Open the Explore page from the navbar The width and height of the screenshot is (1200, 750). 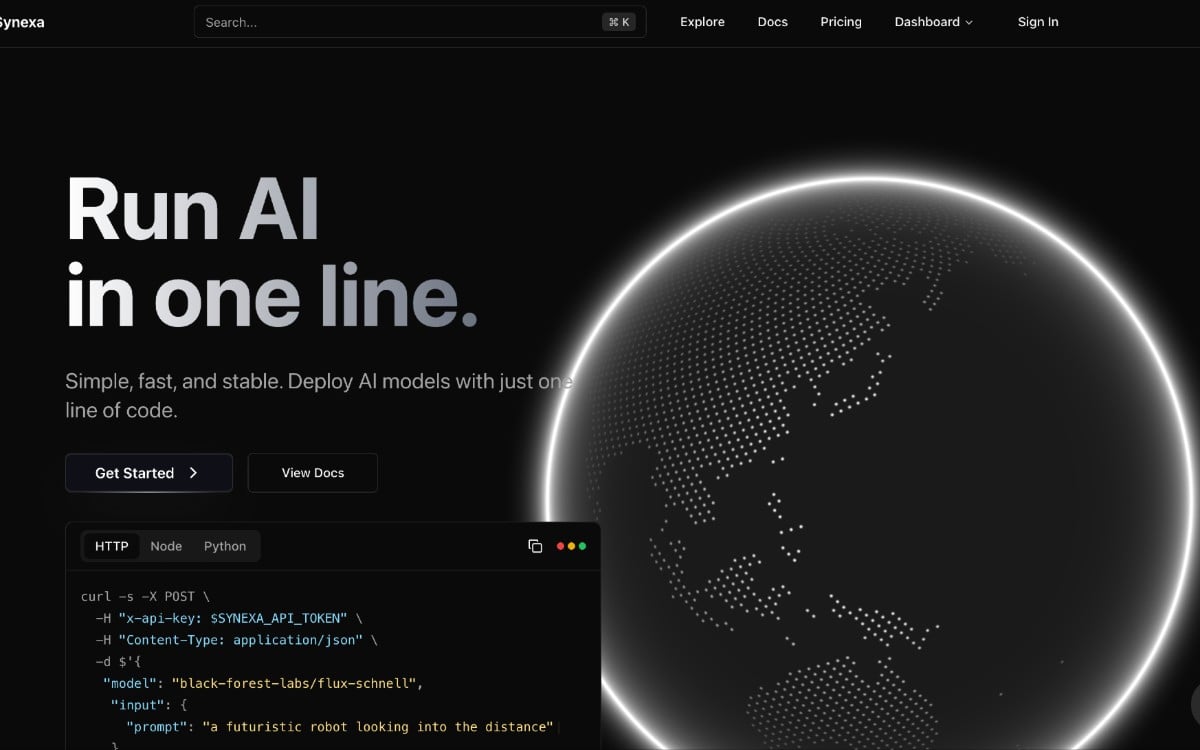pos(702,22)
